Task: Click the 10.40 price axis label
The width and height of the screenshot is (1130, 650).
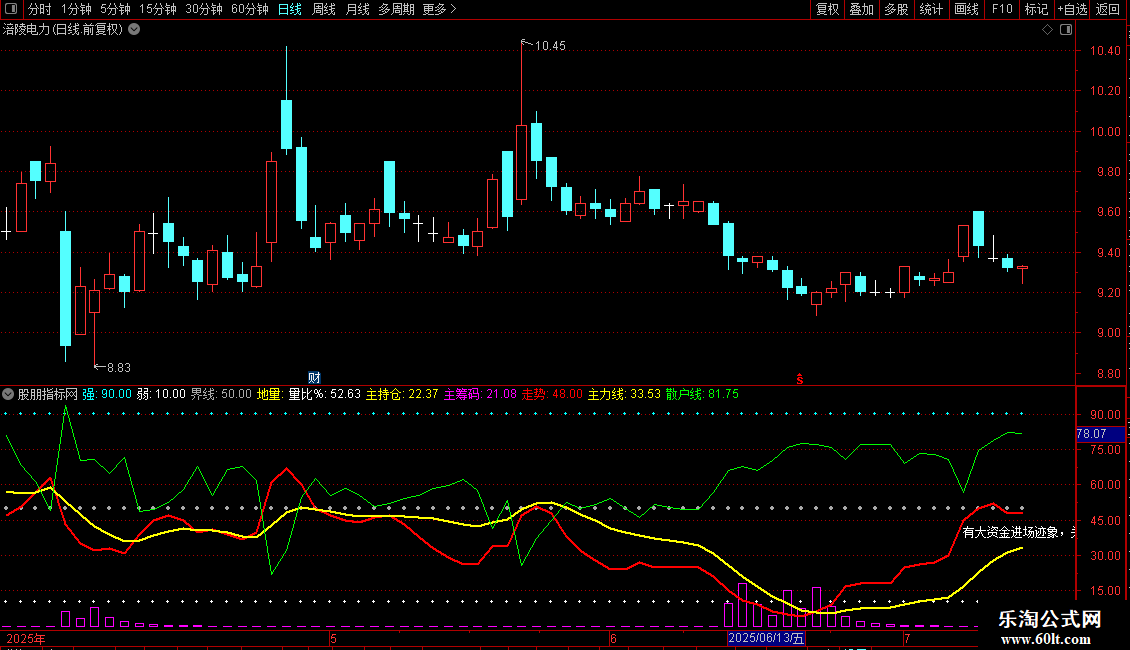Action: click(1105, 50)
